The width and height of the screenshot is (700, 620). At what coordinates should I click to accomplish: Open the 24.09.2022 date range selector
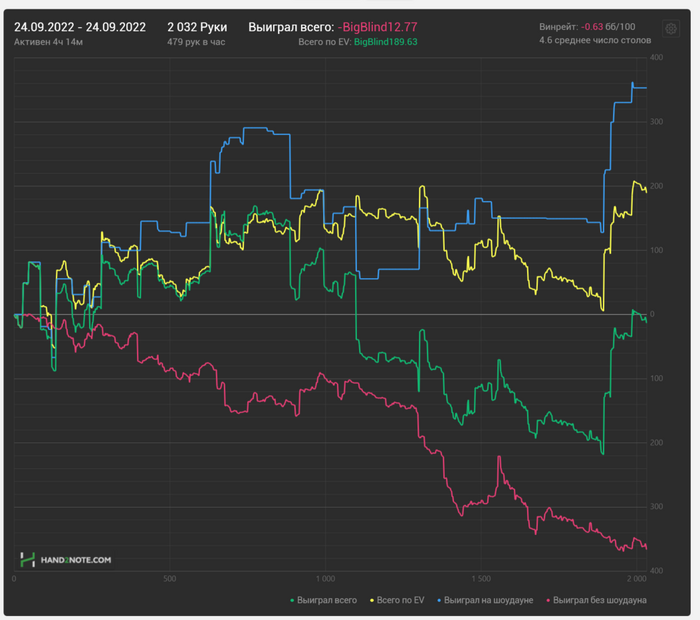(x=80, y=27)
